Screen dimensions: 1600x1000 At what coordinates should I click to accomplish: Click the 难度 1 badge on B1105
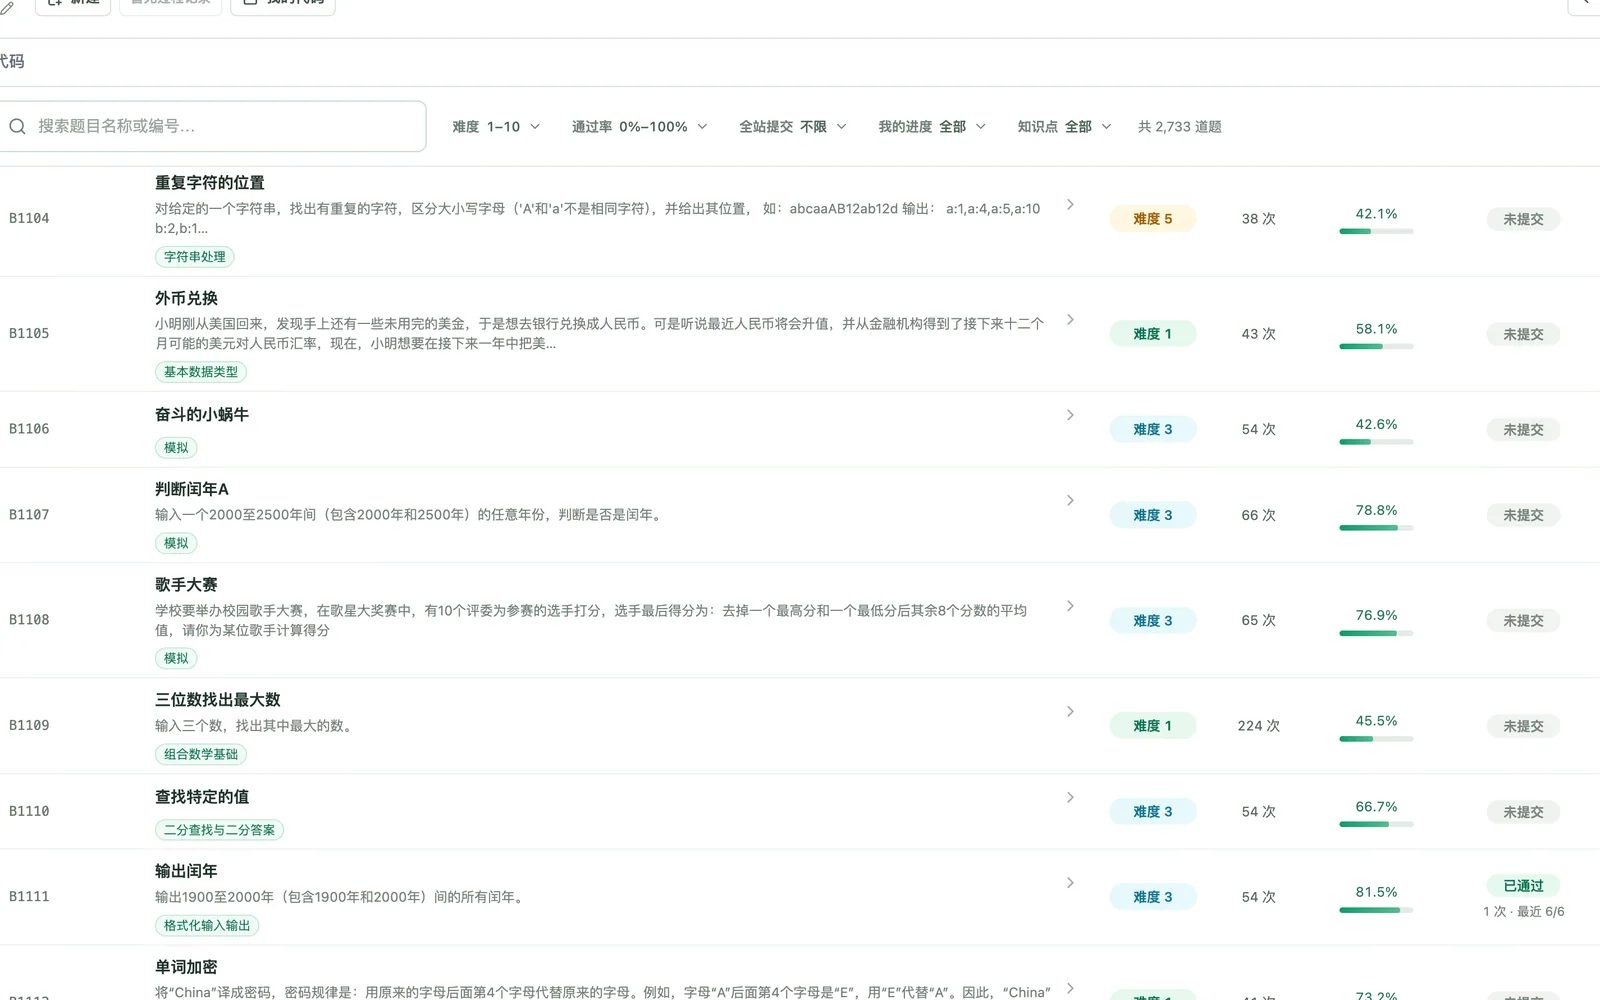pos(1152,334)
